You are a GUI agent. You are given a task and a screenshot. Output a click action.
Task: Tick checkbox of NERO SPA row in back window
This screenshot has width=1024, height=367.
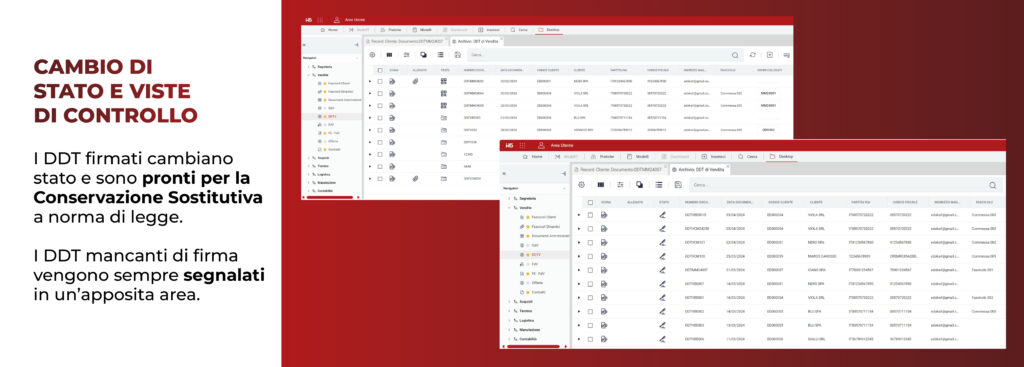pos(380,82)
